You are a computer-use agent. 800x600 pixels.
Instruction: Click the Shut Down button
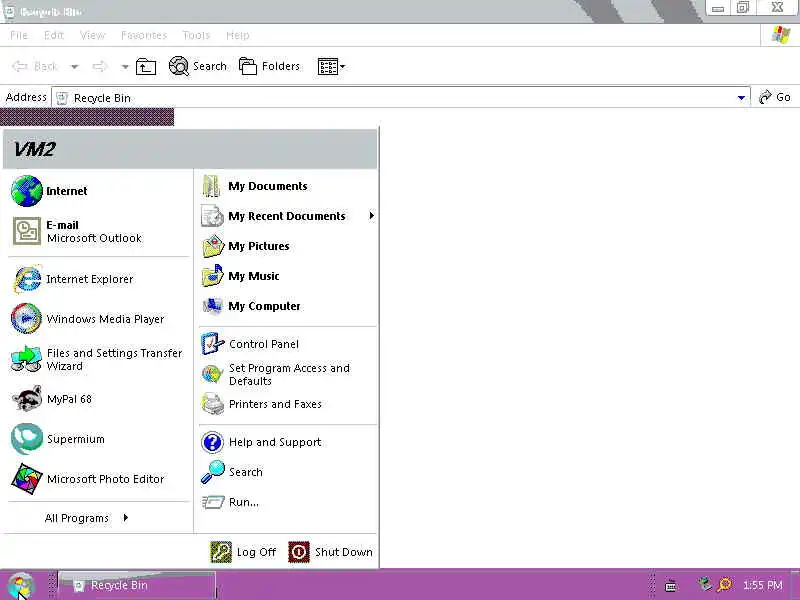[331, 552]
